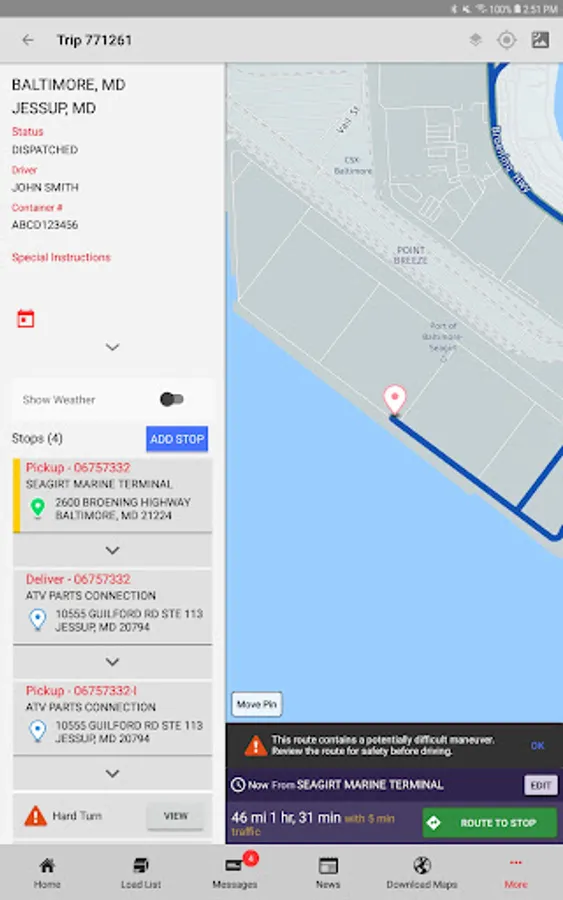
Task: Expand the Pickup 06757332-I stop details
Action: click(x=112, y=773)
